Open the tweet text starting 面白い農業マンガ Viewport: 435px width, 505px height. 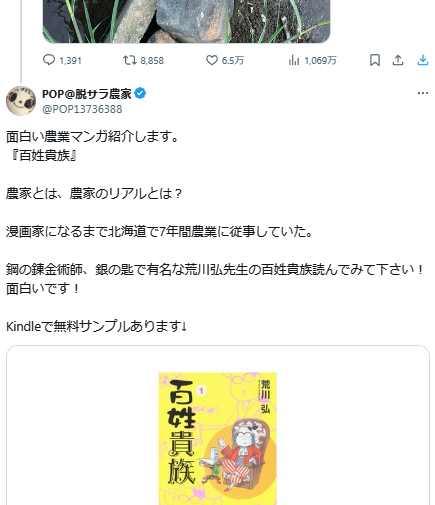(x=215, y=231)
